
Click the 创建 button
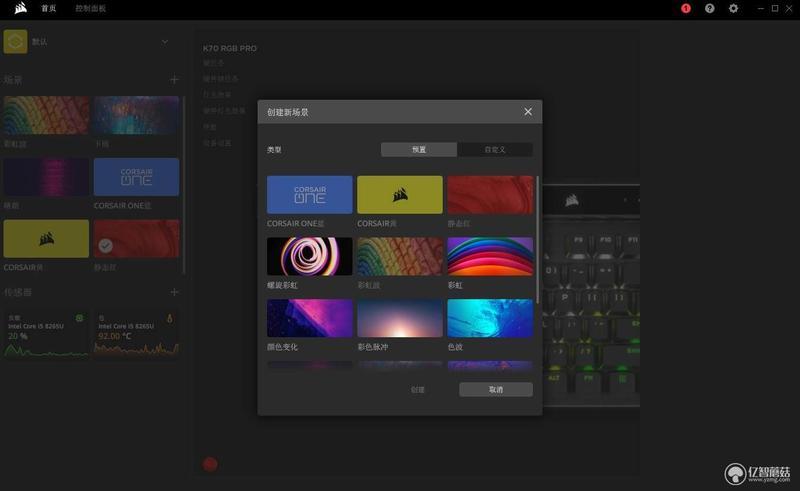[x=418, y=389]
